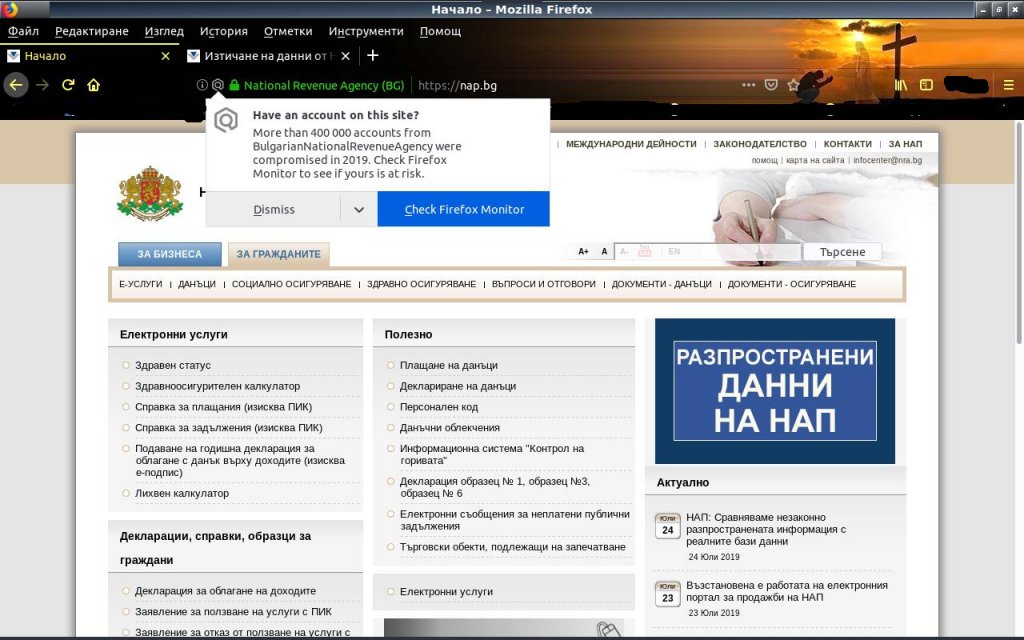Toggle the sidebar view icon
The height and width of the screenshot is (640, 1024).
point(926,85)
